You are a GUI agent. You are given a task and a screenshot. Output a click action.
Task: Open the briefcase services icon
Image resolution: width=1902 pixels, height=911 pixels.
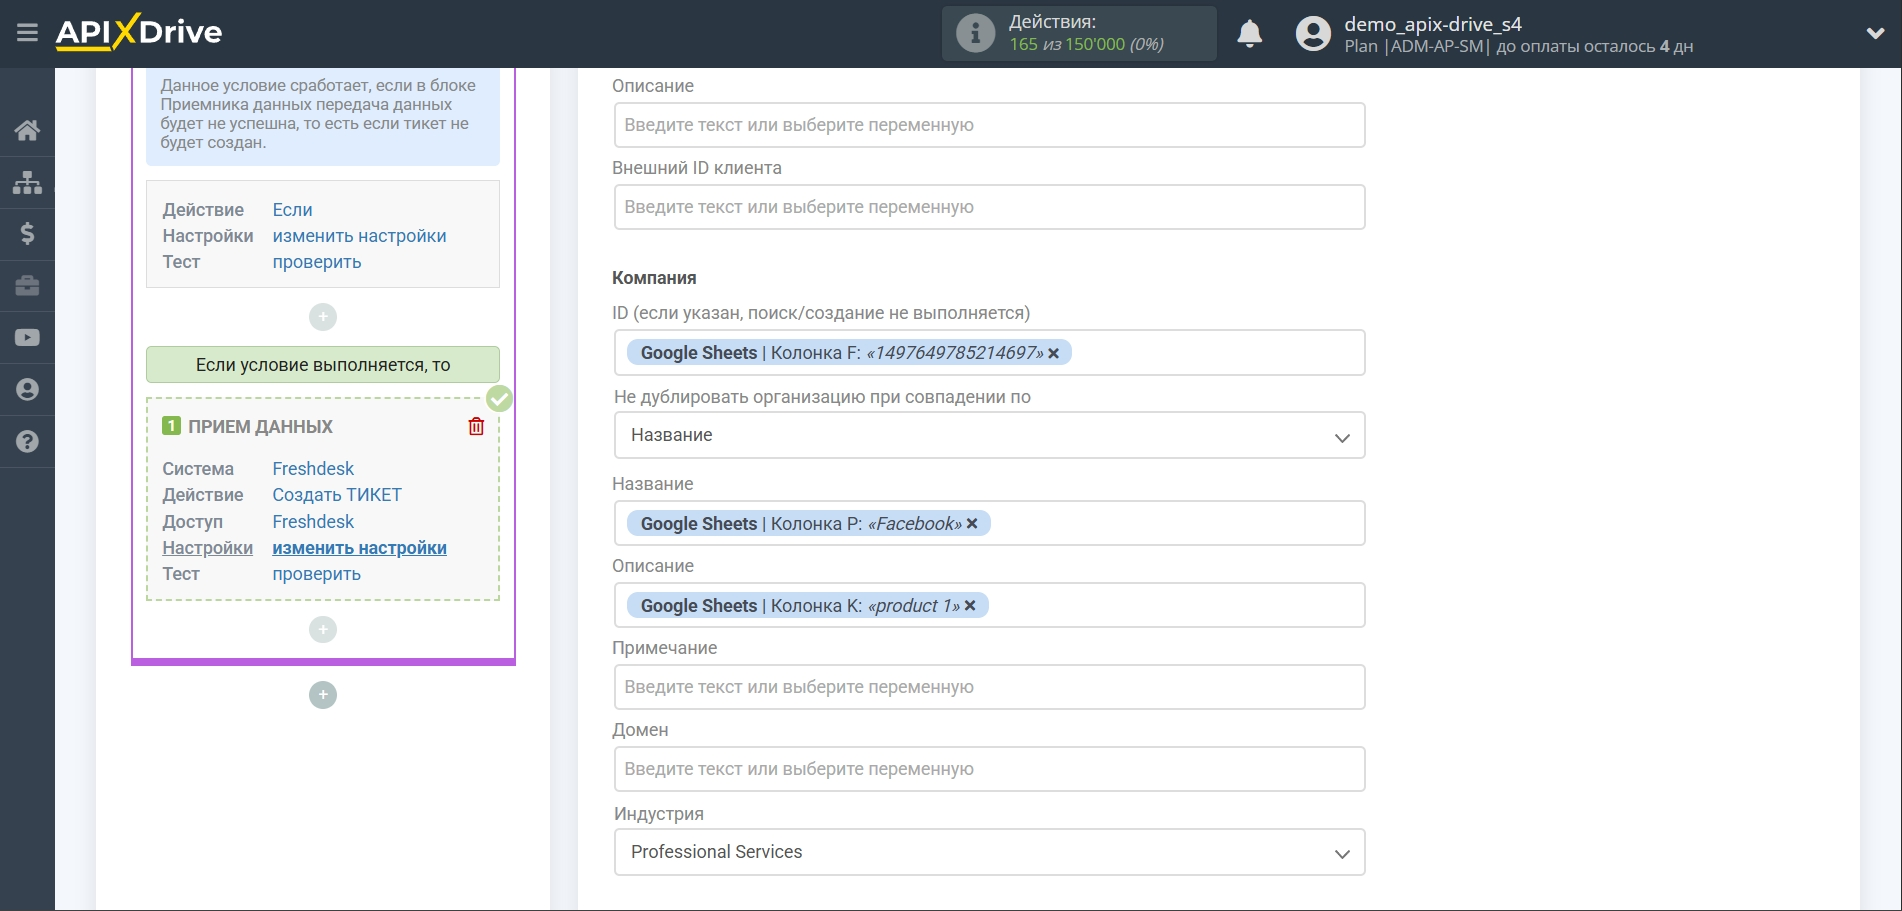27,286
